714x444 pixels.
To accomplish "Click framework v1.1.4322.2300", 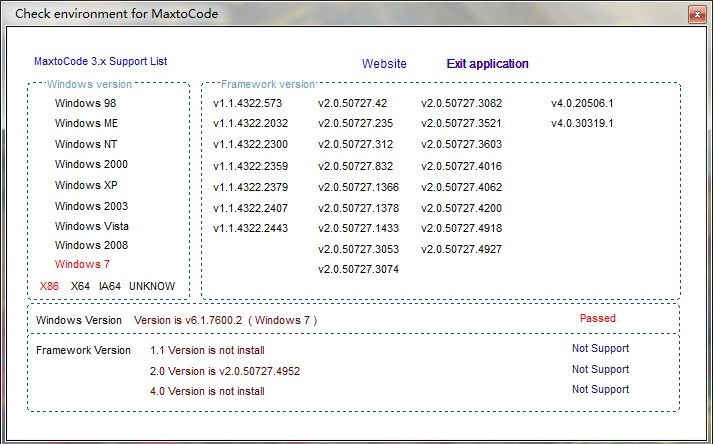I will click(x=250, y=144).
